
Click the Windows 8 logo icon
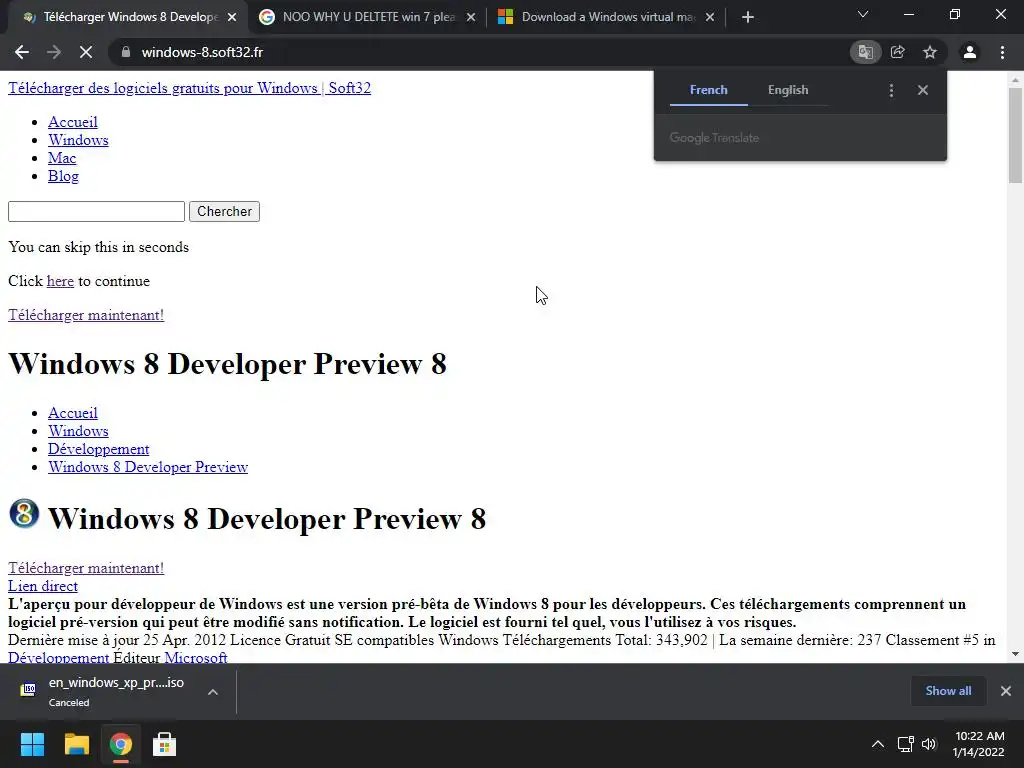point(24,514)
